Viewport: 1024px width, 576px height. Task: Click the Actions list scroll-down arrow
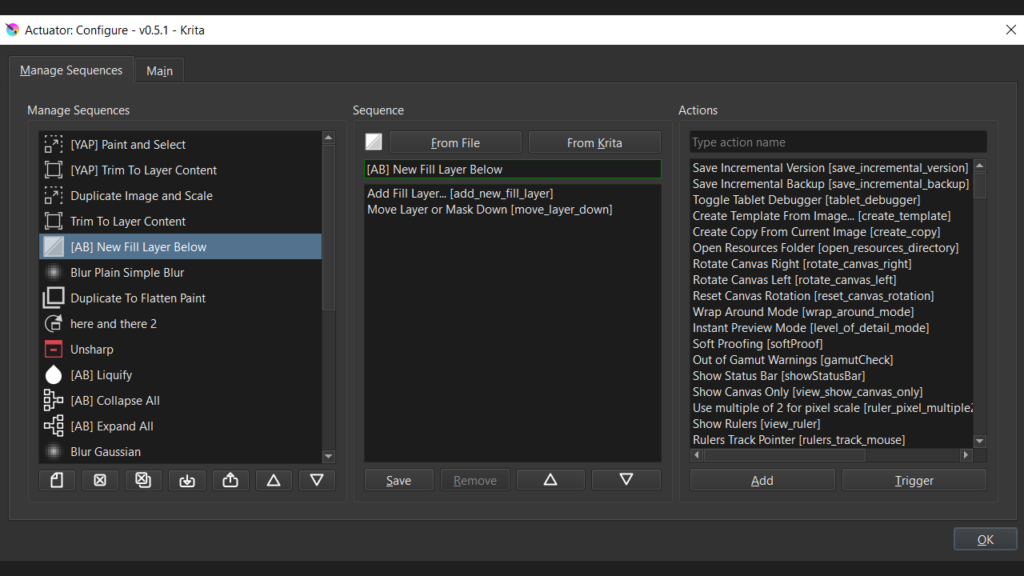pos(980,441)
